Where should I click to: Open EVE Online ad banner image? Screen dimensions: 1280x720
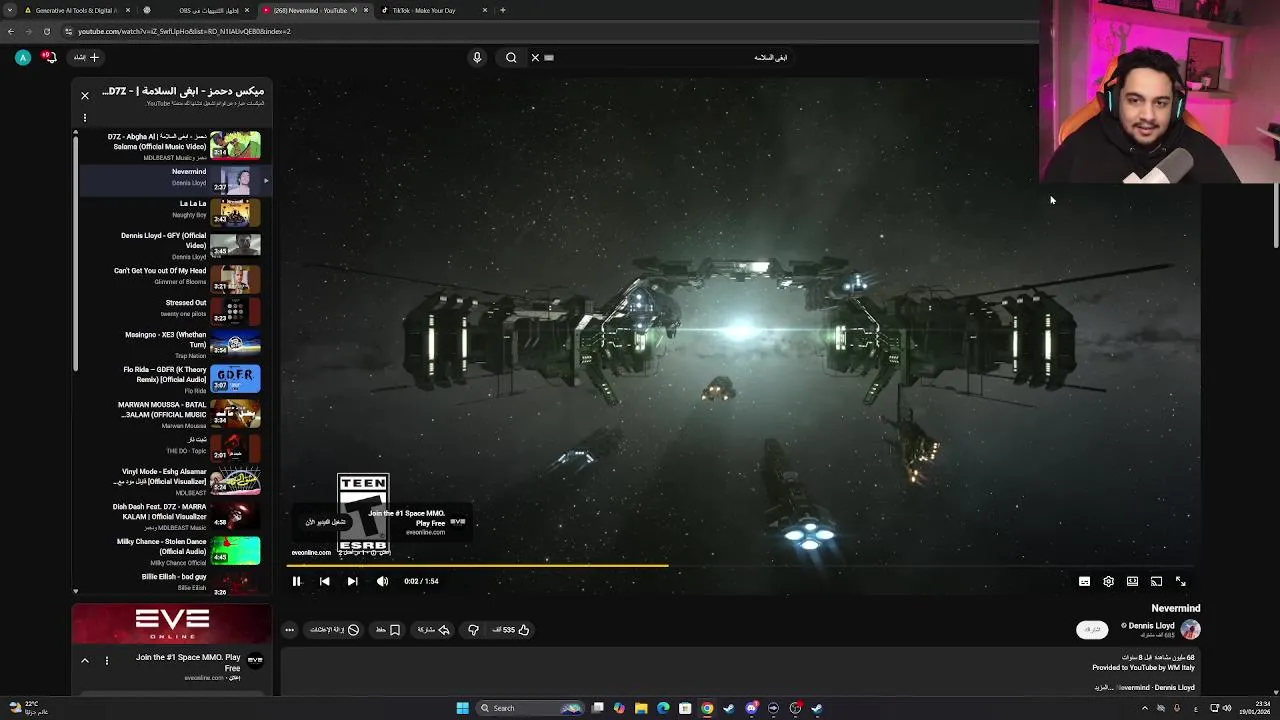(171, 624)
